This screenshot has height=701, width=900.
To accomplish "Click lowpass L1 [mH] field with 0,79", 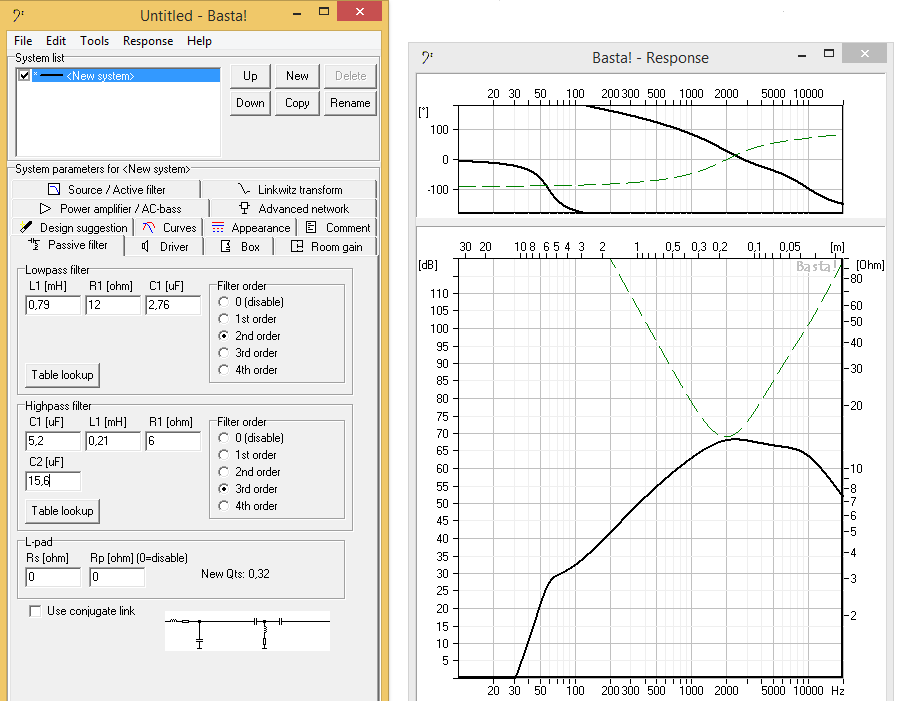I will click(x=53, y=305).
